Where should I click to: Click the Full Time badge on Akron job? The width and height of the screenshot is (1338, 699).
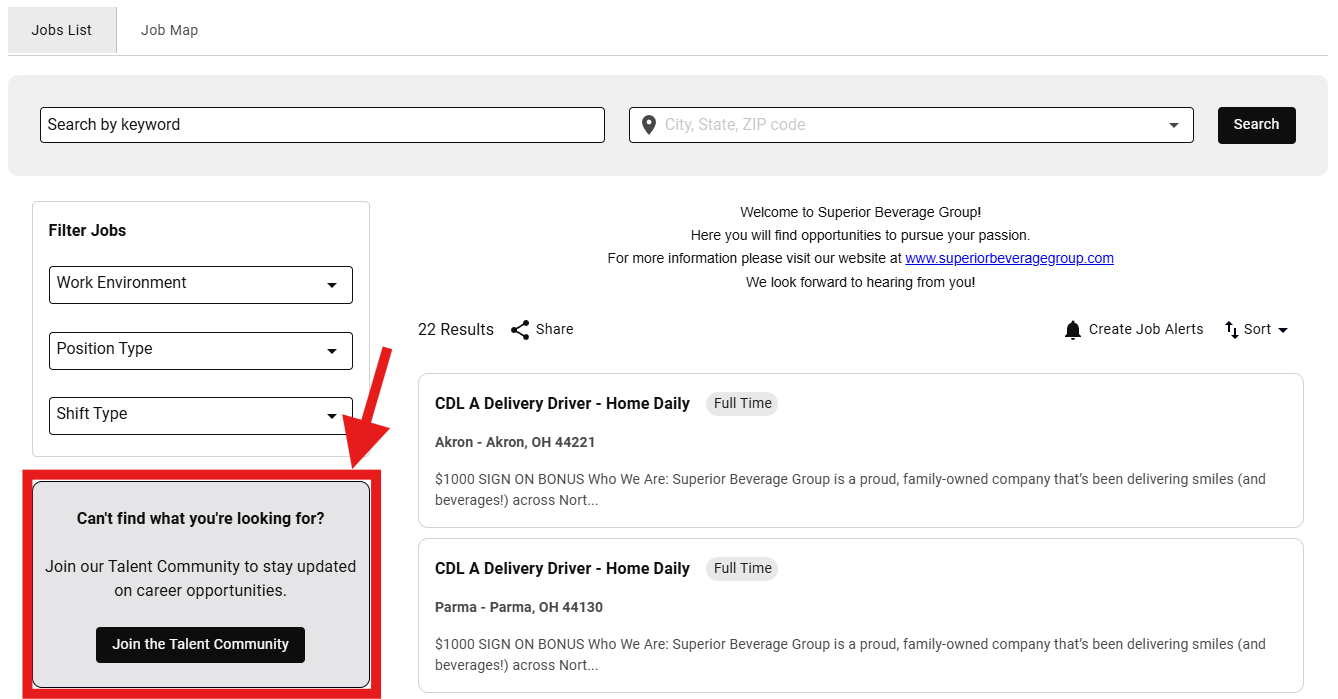pyautogui.click(x=742, y=403)
